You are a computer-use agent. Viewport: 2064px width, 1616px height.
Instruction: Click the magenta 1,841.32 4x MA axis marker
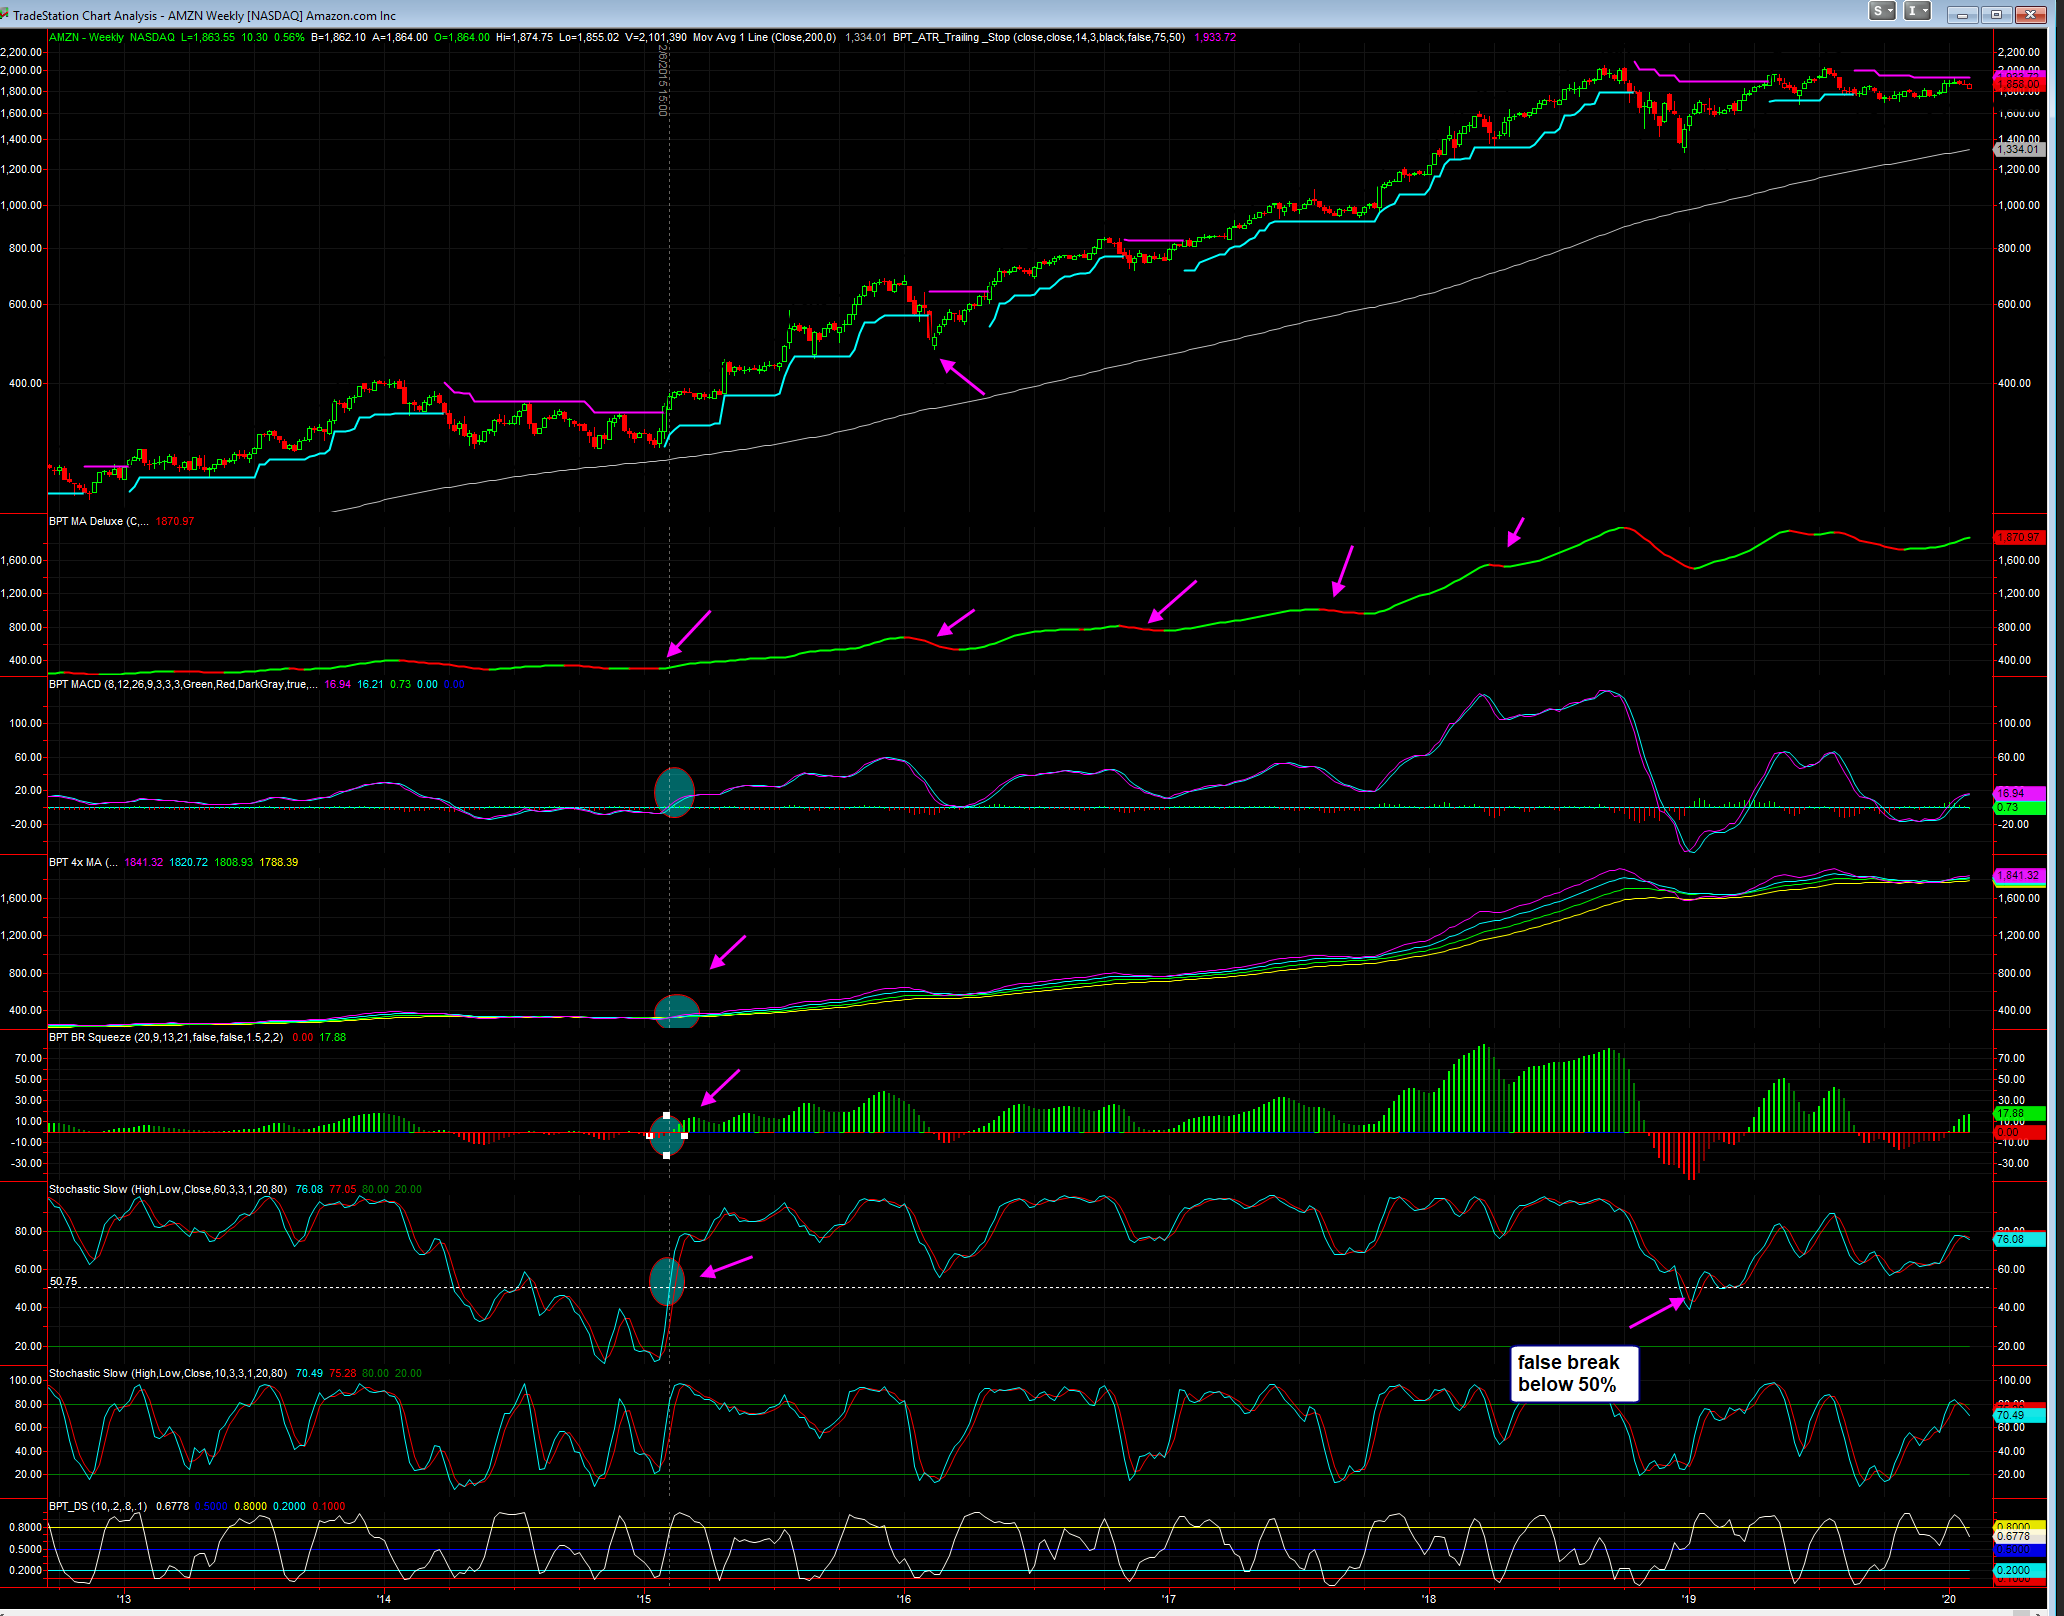[2018, 875]
